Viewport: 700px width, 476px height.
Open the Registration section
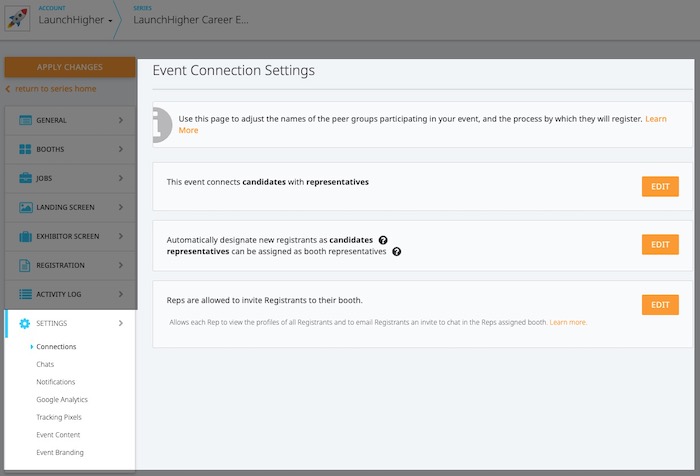pyautogui.click(x=70, y=265)
